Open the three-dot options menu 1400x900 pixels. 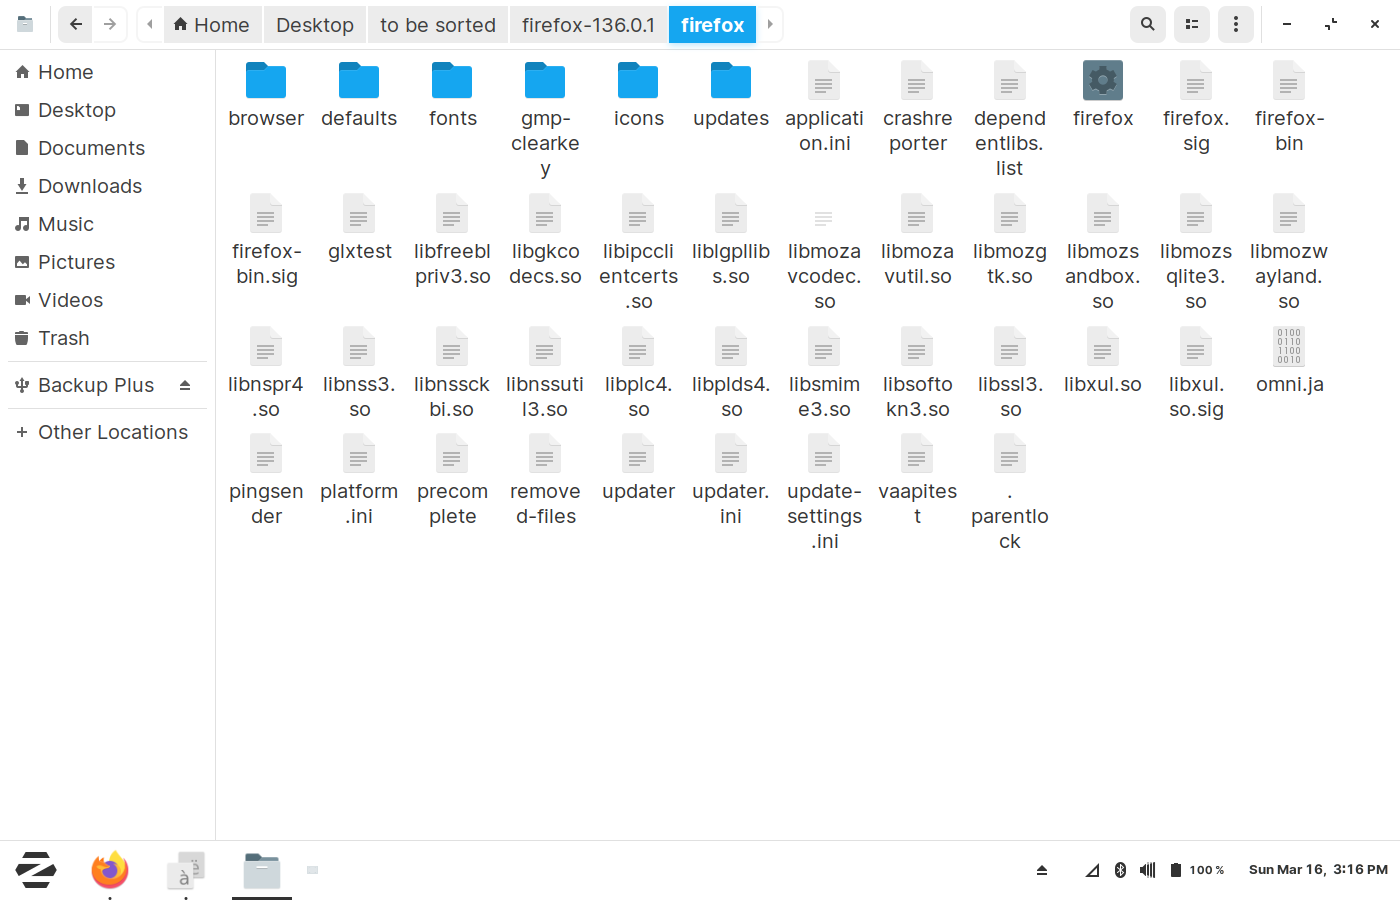pos(1236,24)
